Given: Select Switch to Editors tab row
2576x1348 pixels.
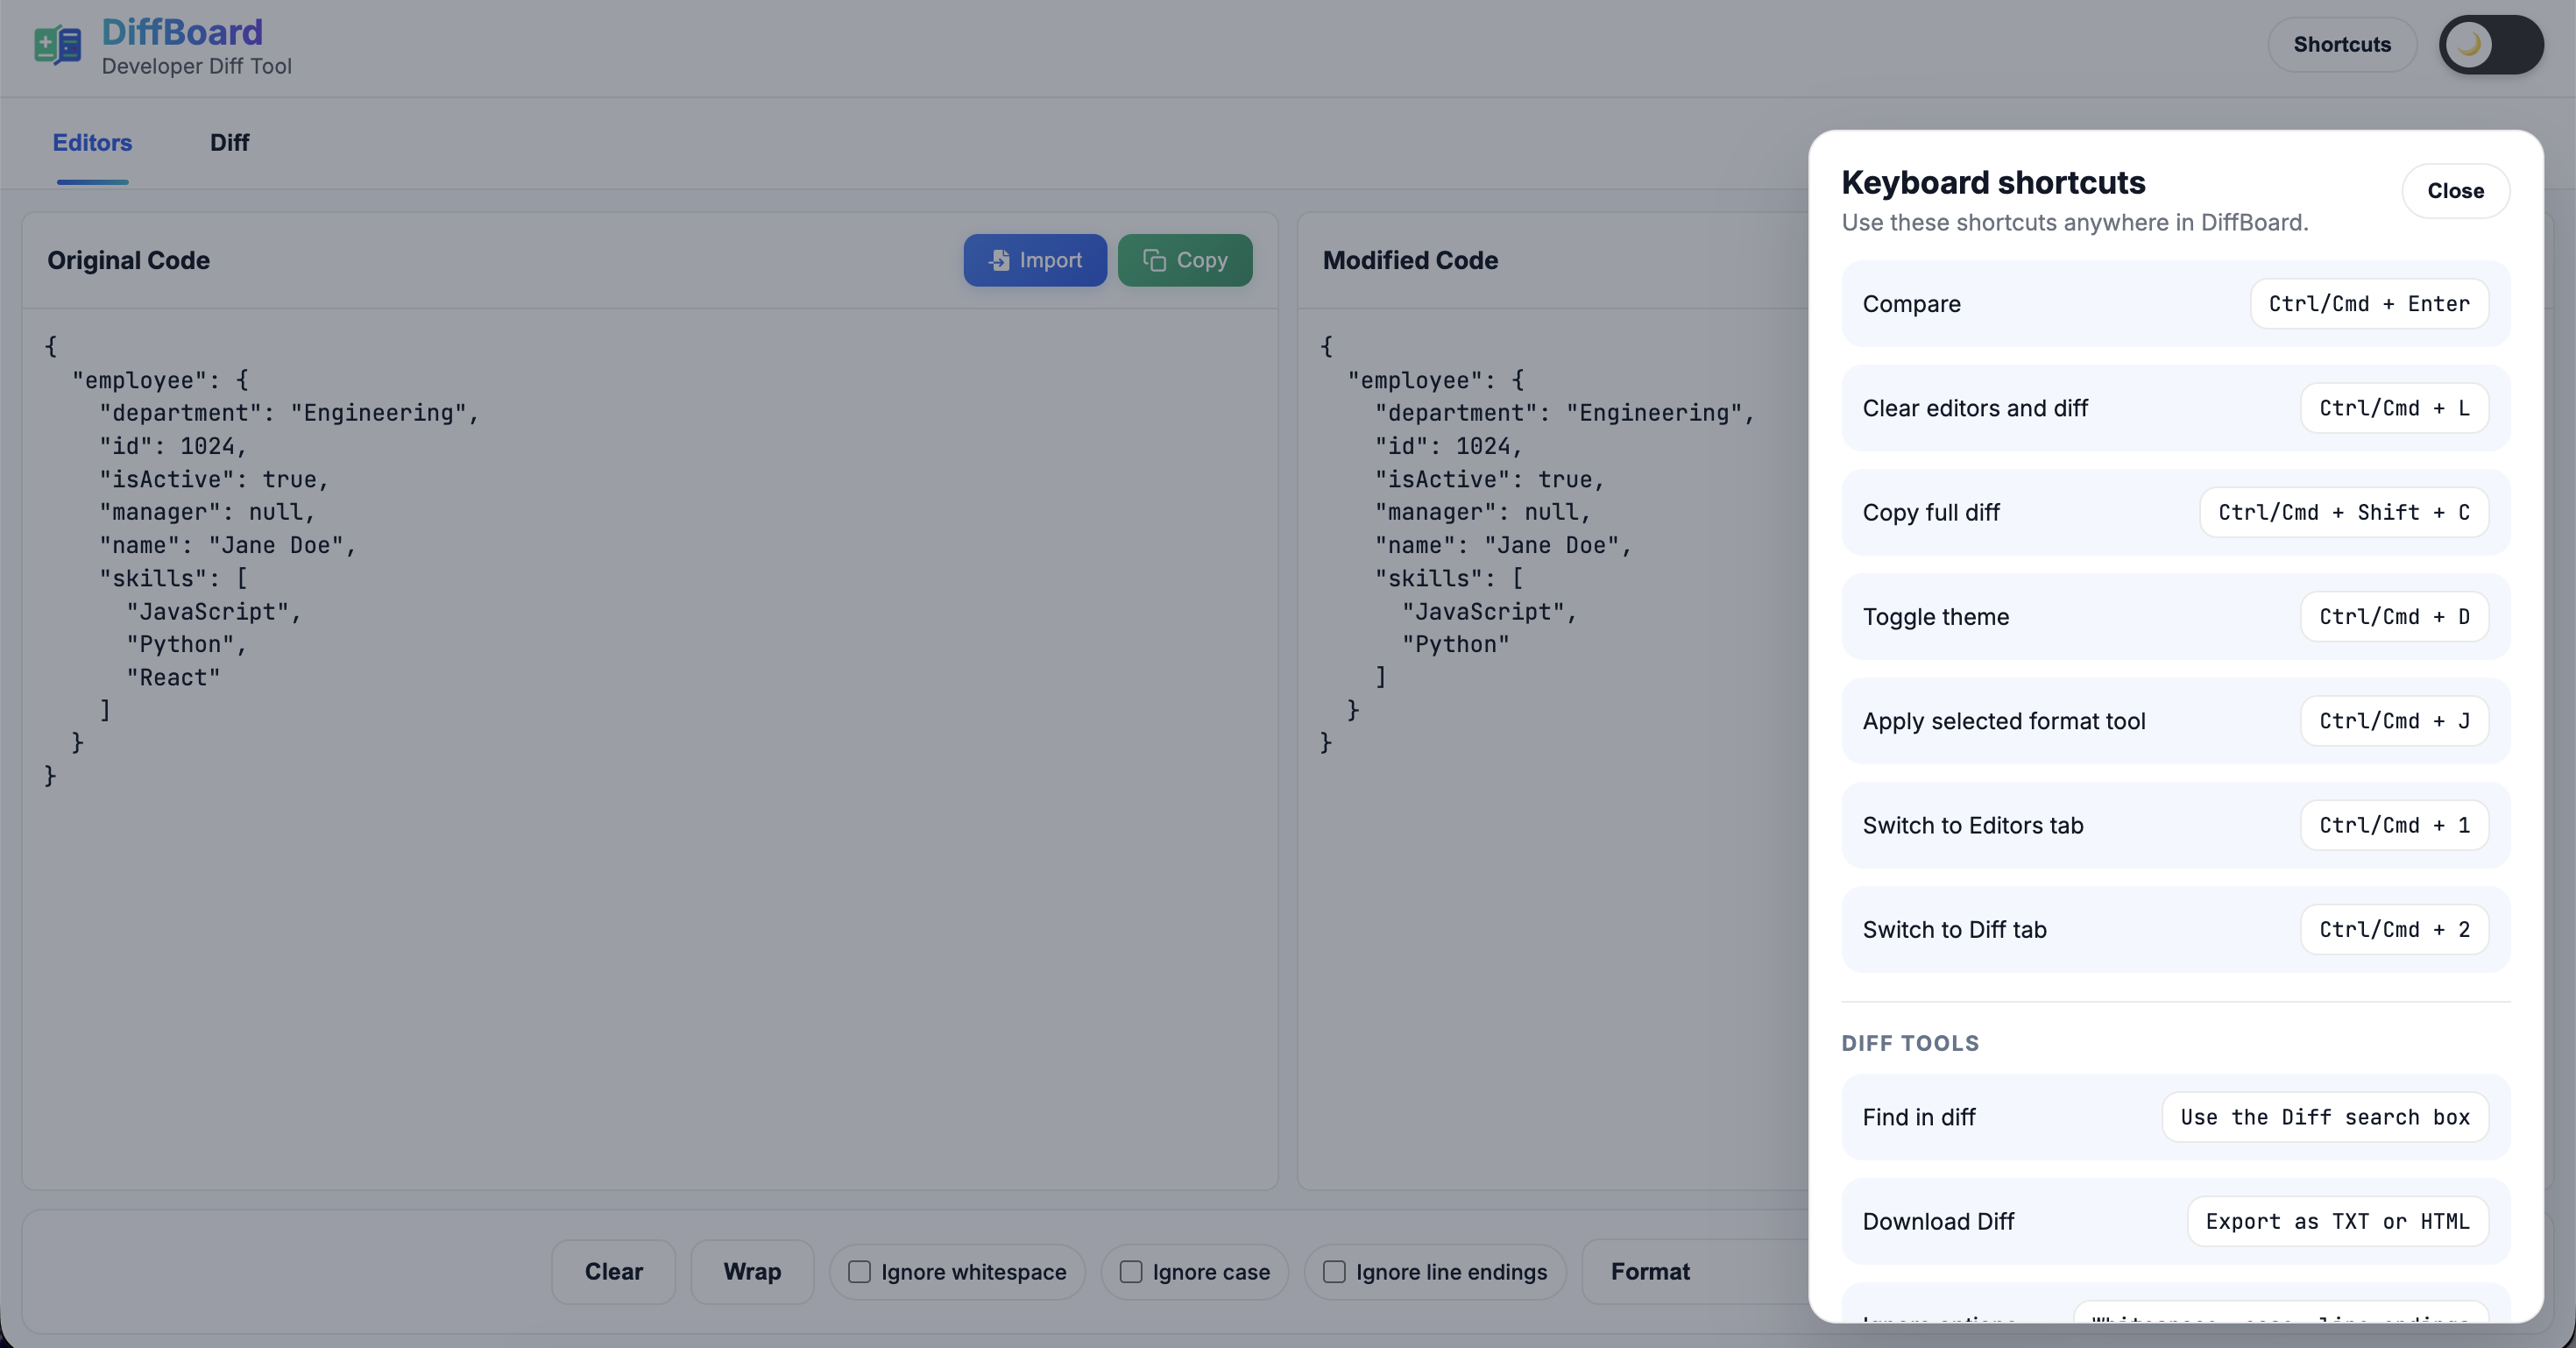Looking at the screenshot, I should coord(2175,825).
